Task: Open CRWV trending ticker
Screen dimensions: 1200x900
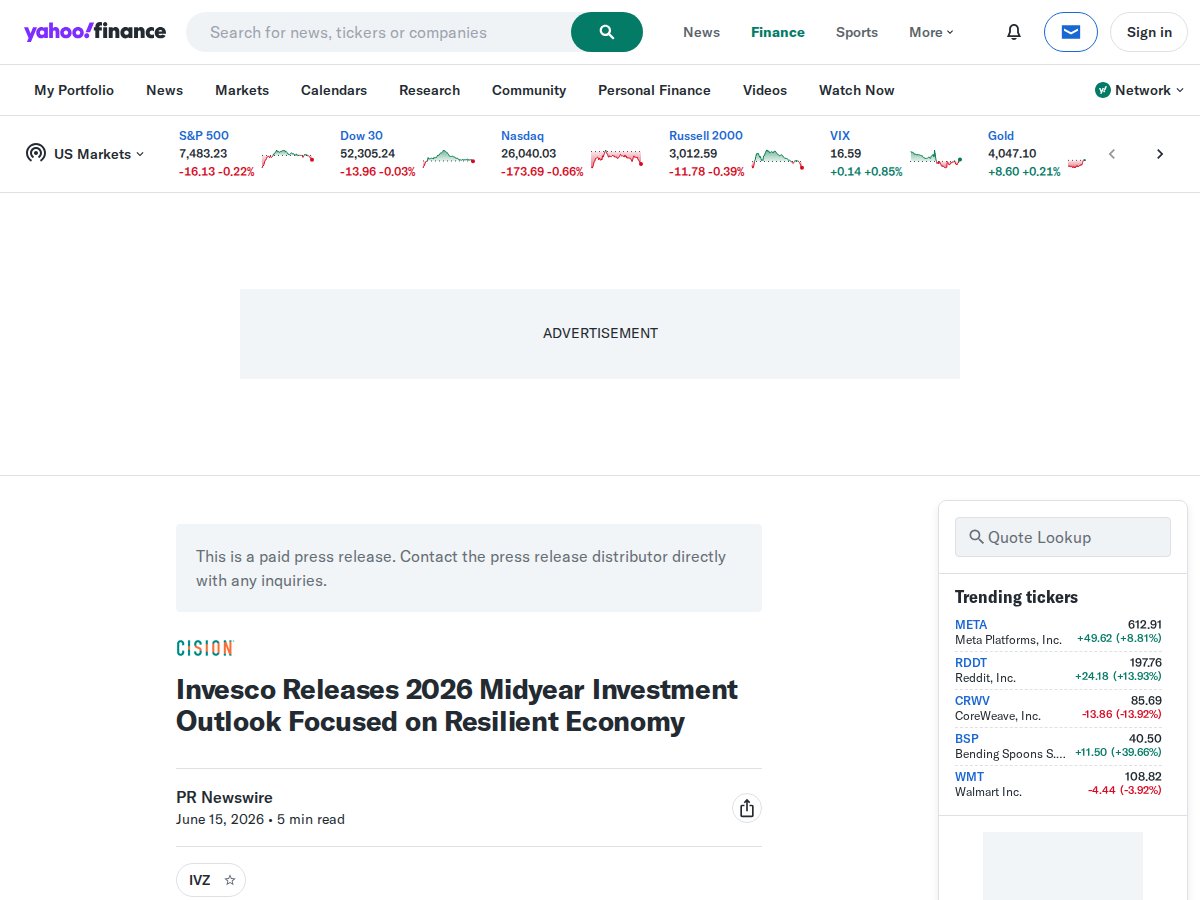Action: (972, 701)
